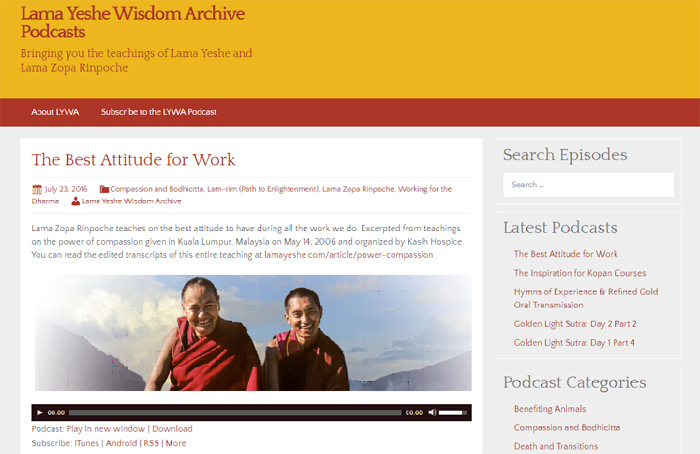Click the folder category icon

pyautogui.click(x=104, y=189)
